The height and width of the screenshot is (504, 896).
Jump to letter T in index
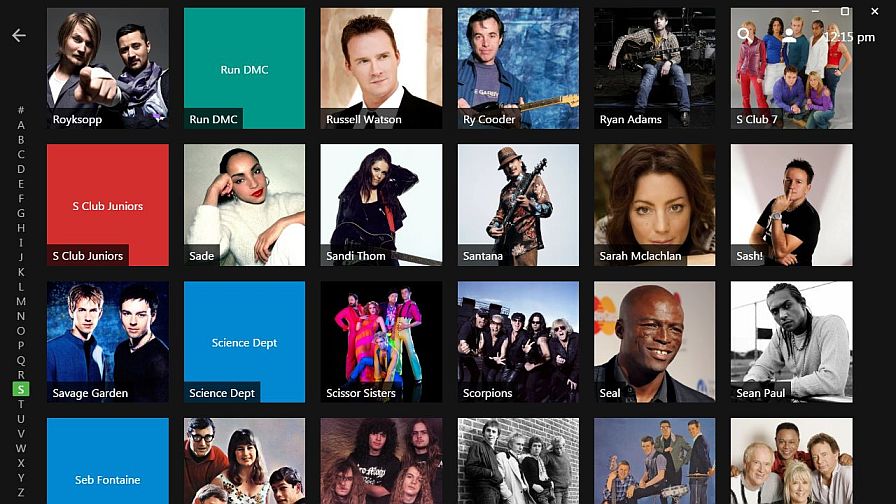tap(21, 404)
